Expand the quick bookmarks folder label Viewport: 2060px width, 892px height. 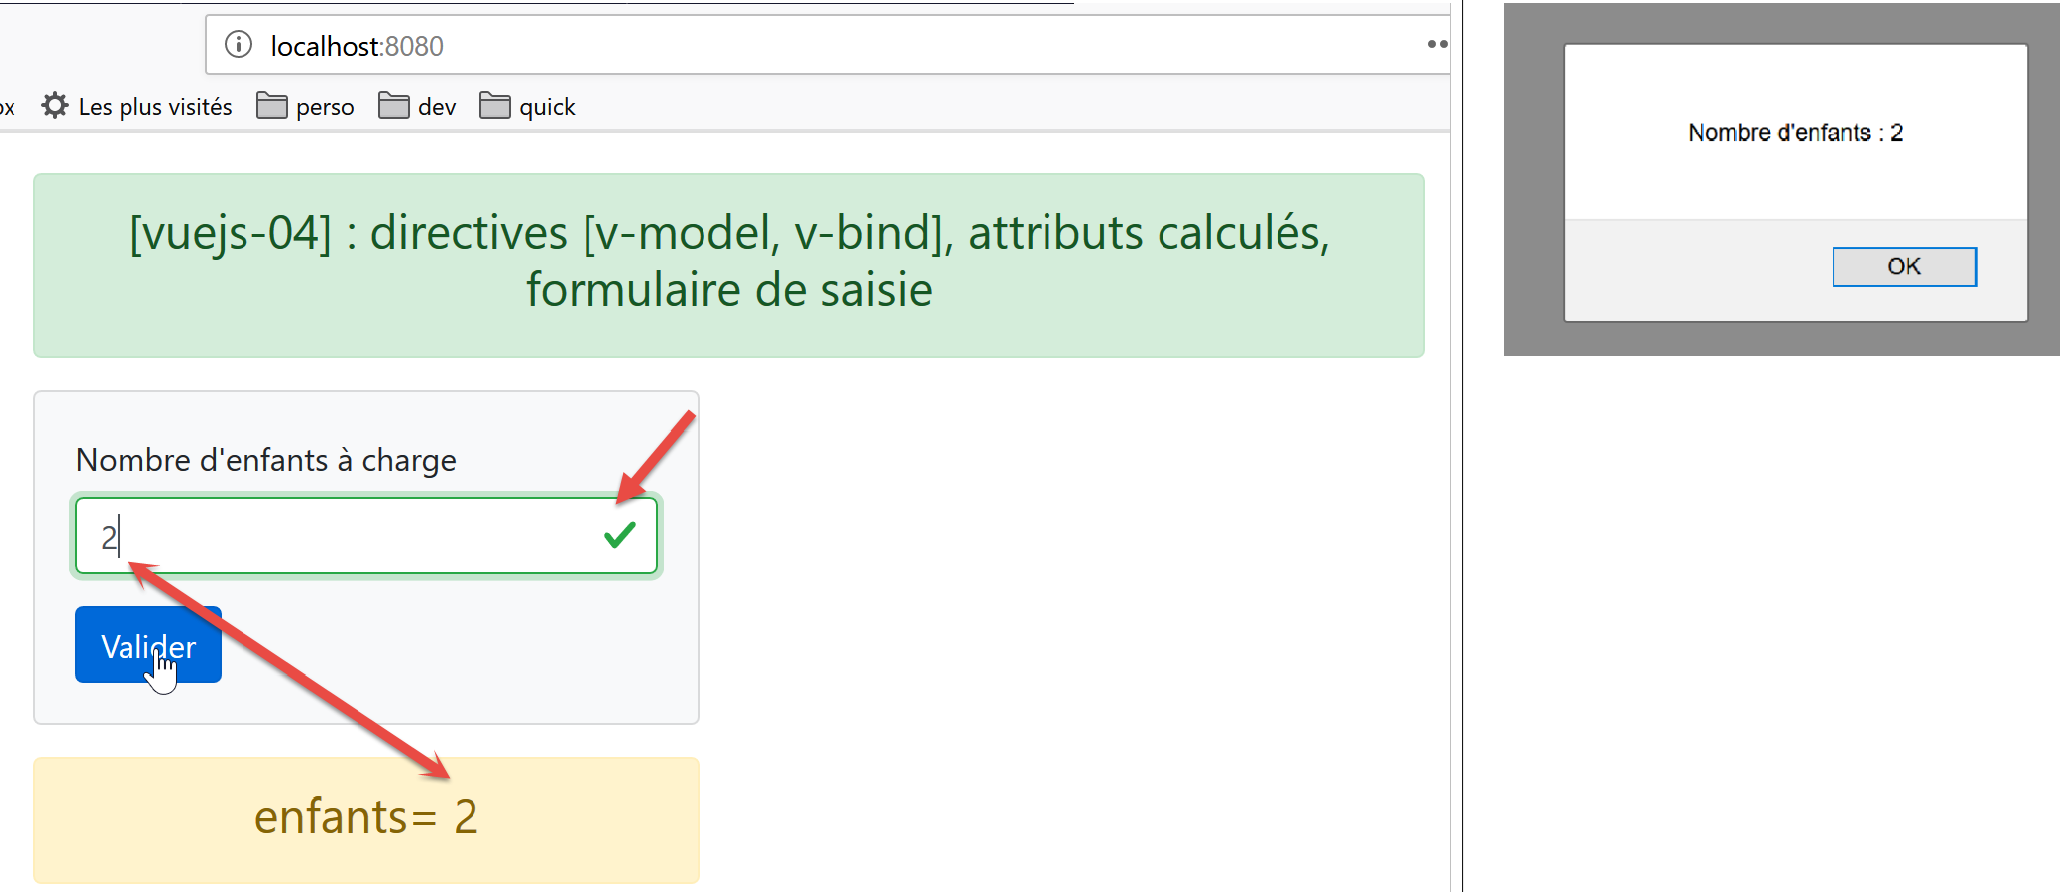coord(547,107)
